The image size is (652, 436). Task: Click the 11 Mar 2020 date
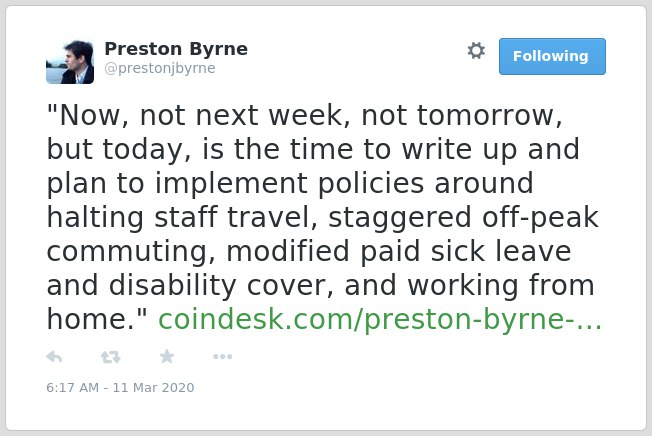click(x=153, y=387)
